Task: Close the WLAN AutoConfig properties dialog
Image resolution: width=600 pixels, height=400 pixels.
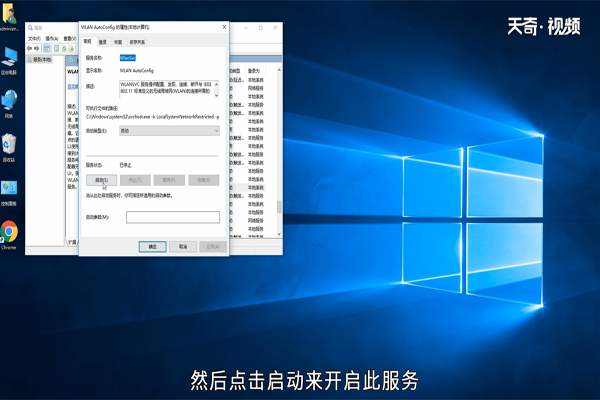Action: [x=224, y=27]
